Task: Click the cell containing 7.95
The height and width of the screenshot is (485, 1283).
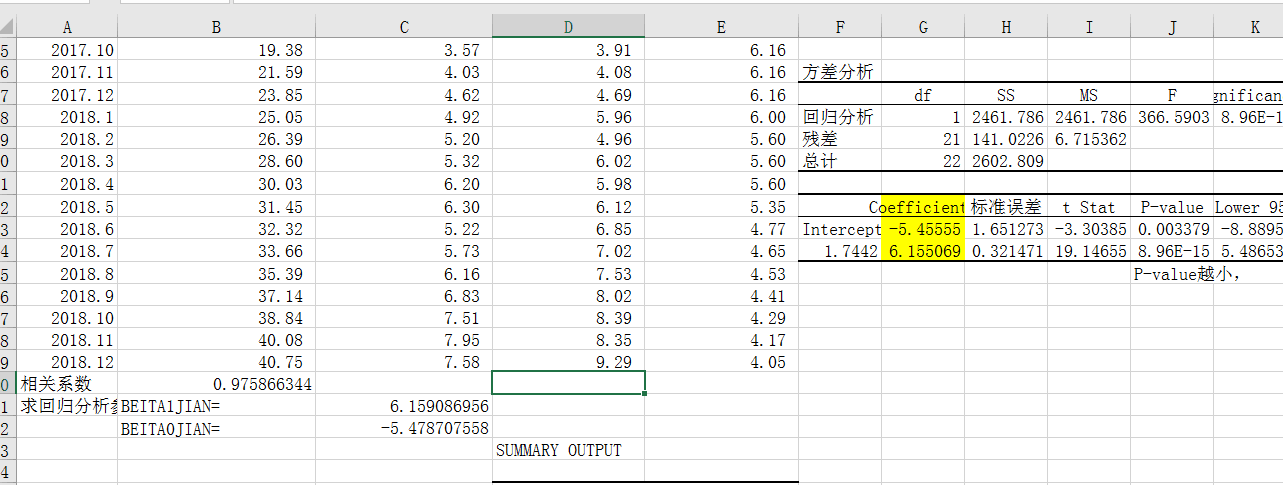Action: click(404, 340)
